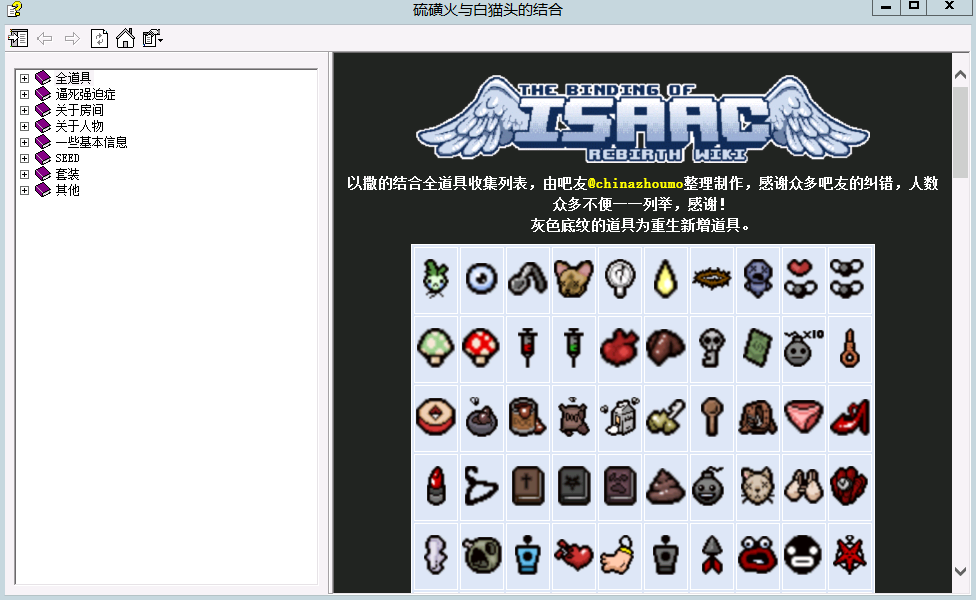The image size is (976, 600).
Task: Click the Binding of Isaac Rebirth Wiki logo
Action: 642,119
